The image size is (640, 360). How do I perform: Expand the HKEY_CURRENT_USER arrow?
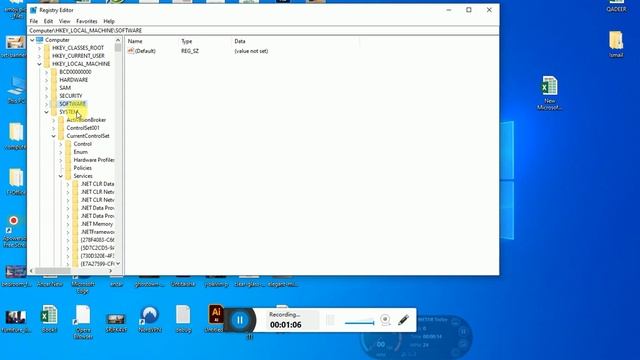(39, 56)
